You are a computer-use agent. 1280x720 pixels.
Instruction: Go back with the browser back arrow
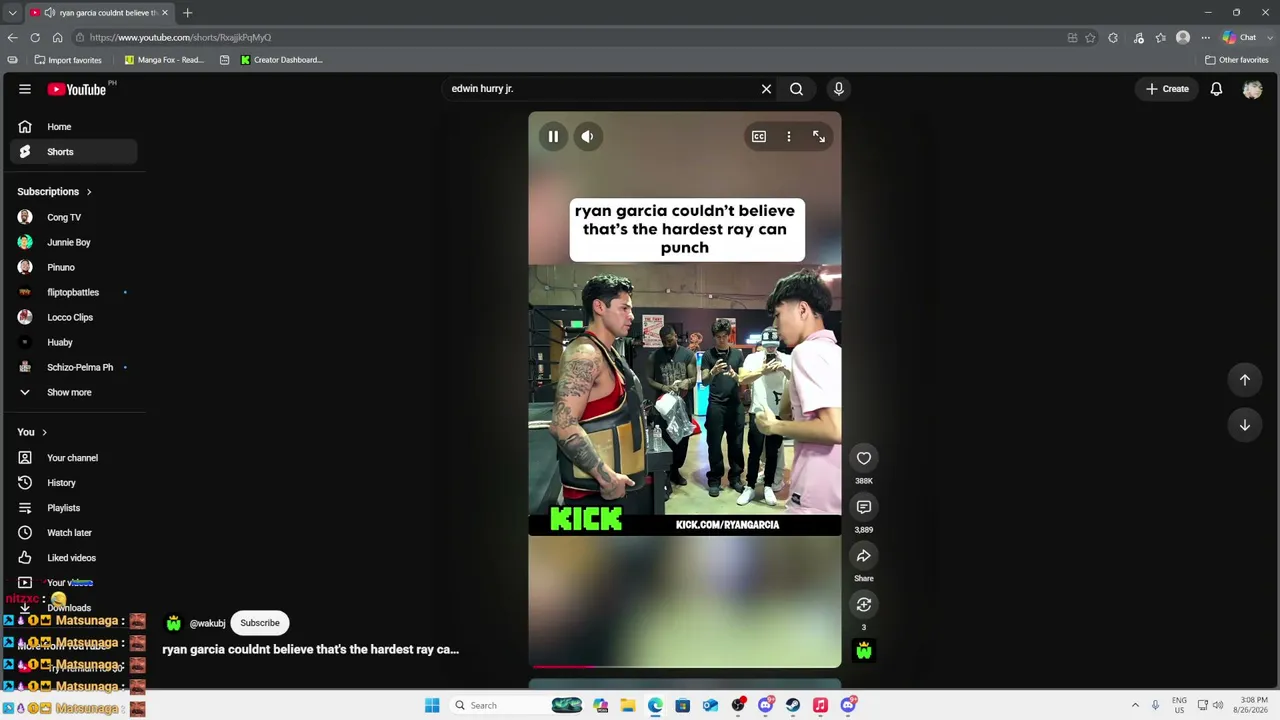point(12,38)
